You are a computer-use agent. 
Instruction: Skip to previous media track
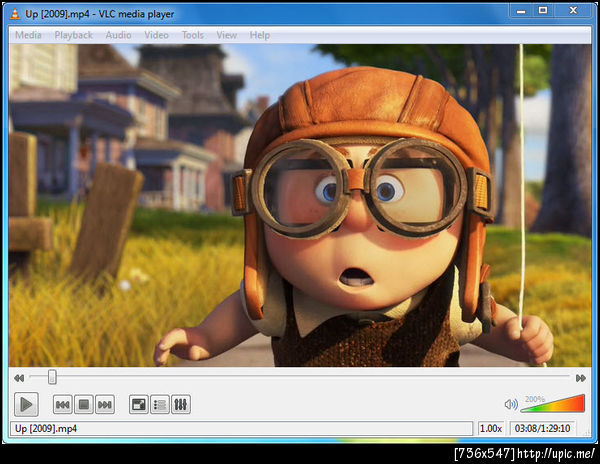tap(62, 404)
